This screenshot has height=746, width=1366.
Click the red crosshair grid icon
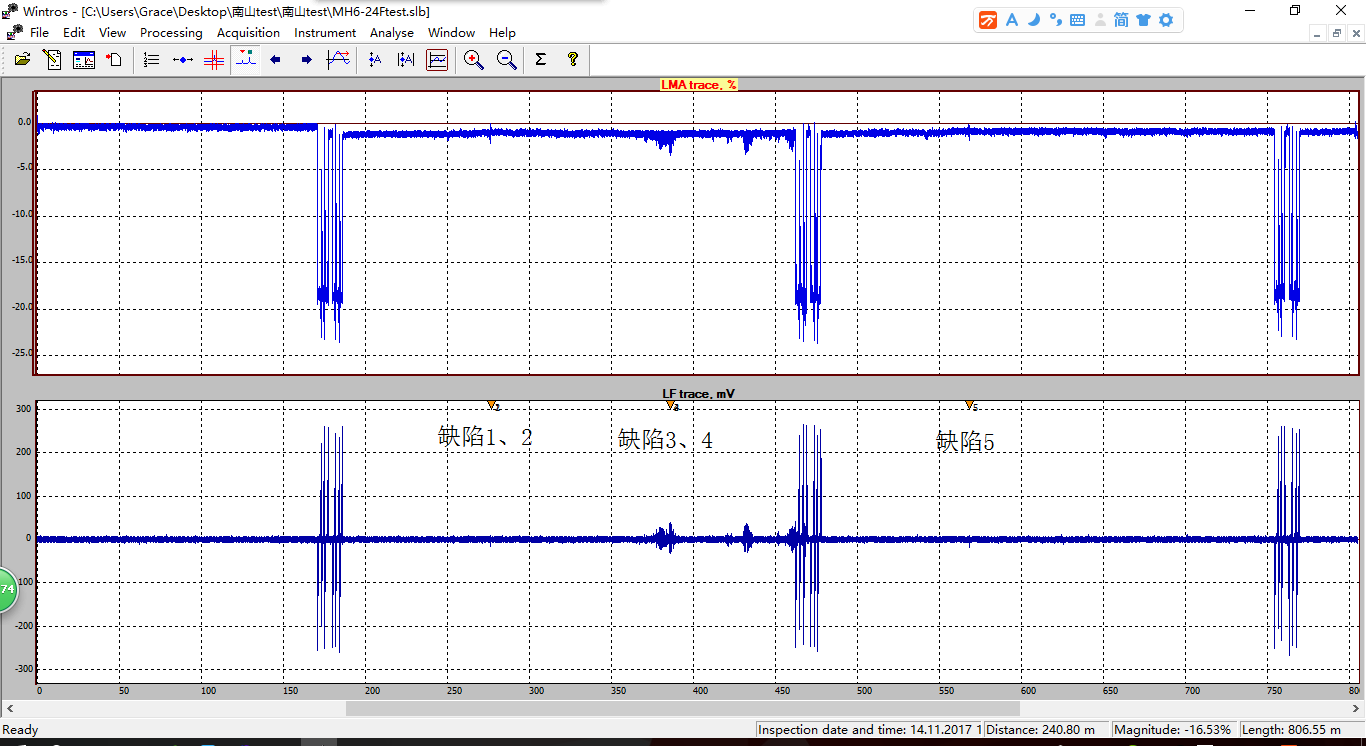[x=213, y=60]
